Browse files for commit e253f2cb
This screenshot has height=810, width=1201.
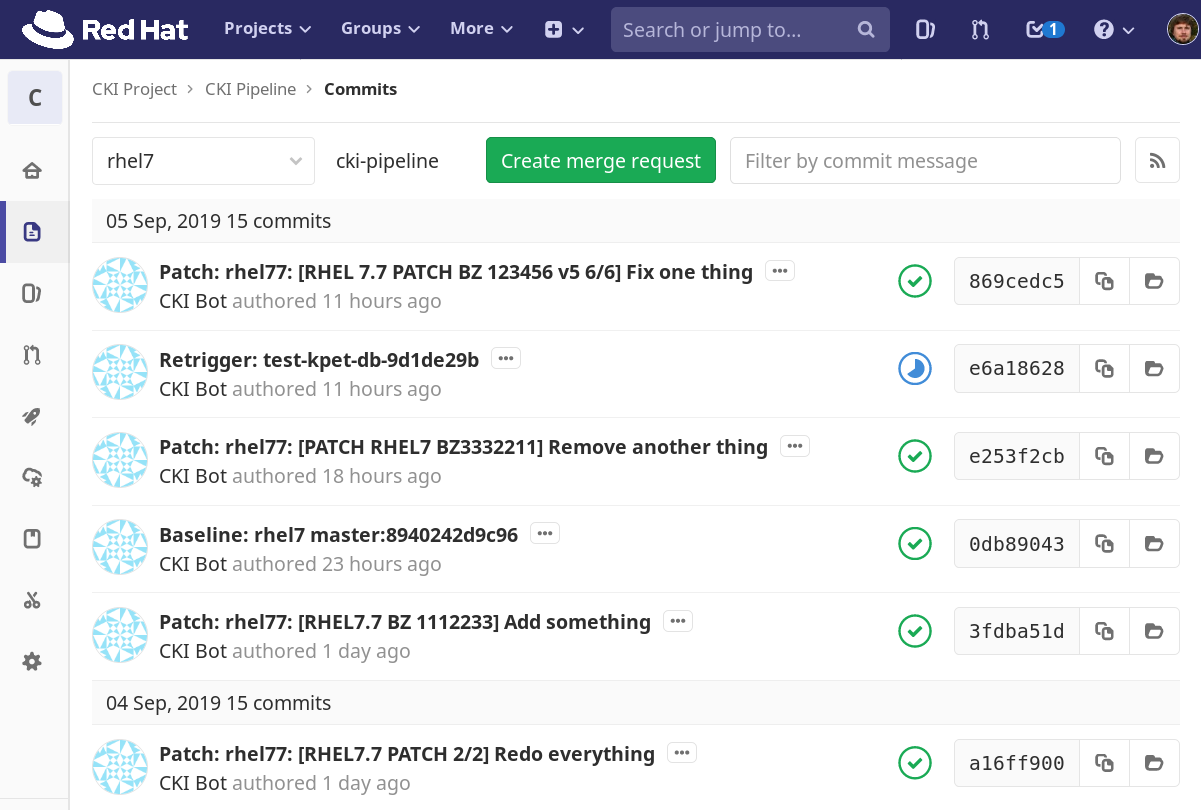[1154, 456]
